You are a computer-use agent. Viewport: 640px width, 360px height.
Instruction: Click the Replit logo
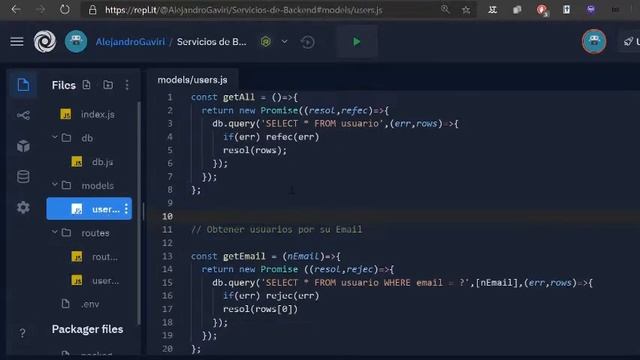(44, 42)
